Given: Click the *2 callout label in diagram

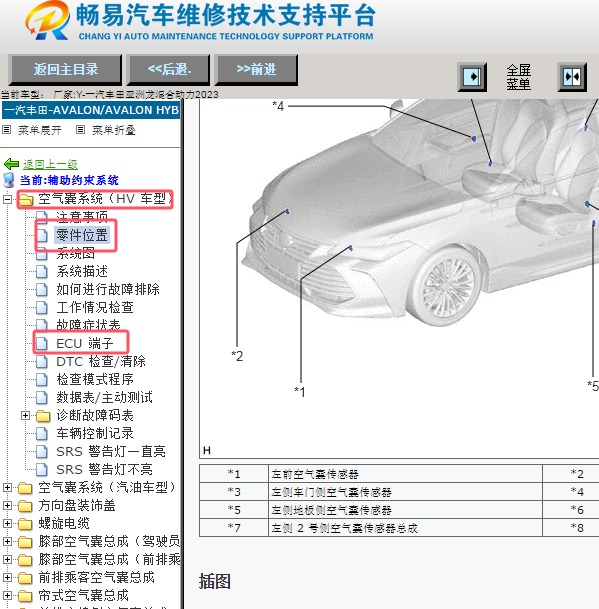Looking at the screenshot, I should (237, 356).
